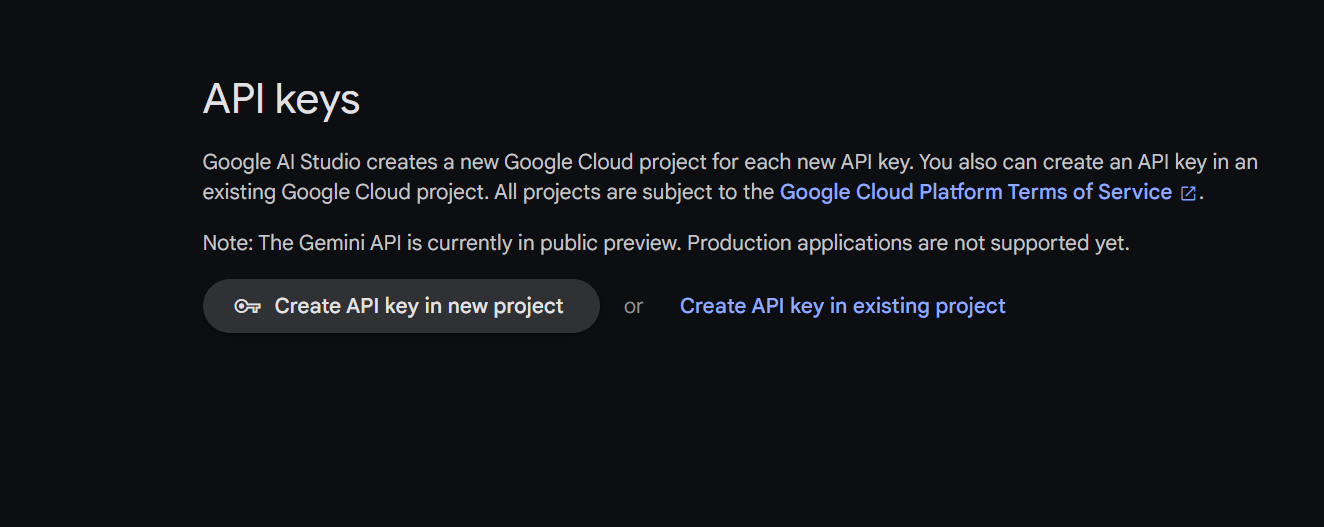Open Google Cloud Platform Terms of Service link
Viewport: 1324px width, 527px height.
click(x=975, y=192)
